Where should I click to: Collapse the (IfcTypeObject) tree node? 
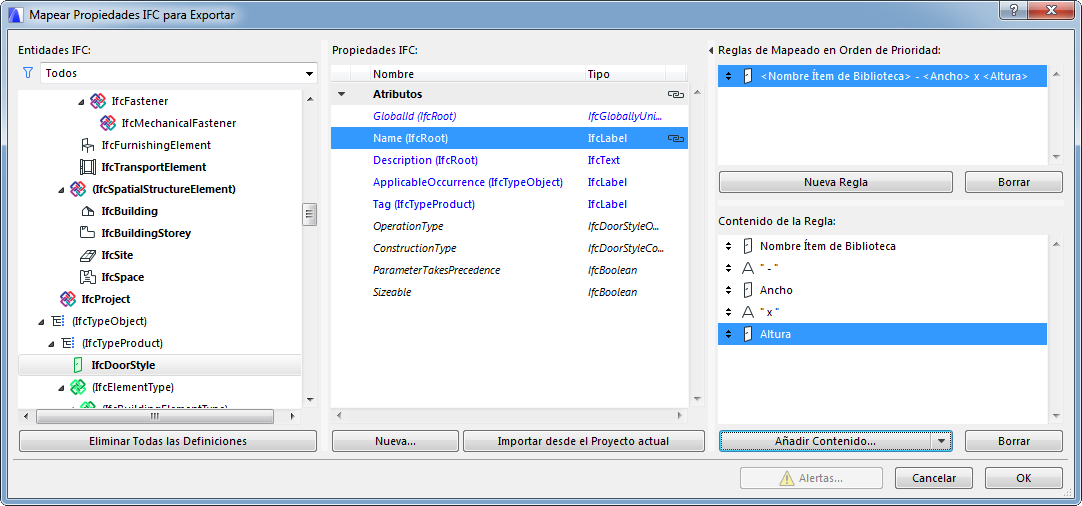(x=42, y=322)
